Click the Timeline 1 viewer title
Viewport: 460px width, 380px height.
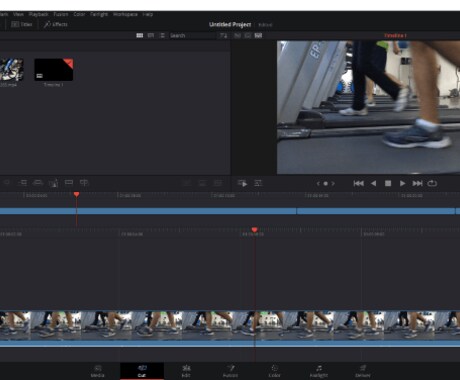pyautogui.click(x=395, y=35)
